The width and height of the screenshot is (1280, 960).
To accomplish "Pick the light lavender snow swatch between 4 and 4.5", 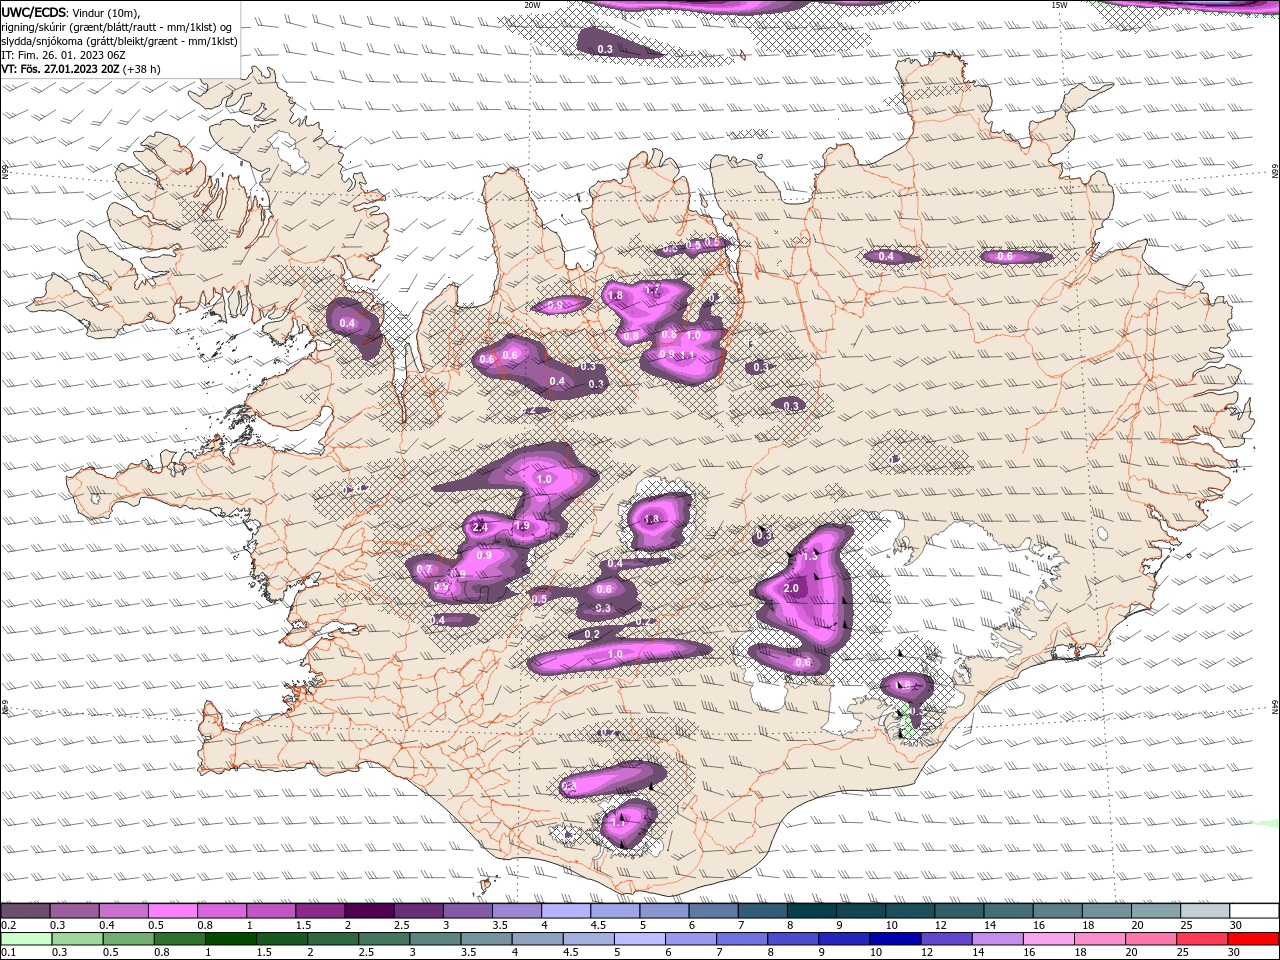I will coord(566,911).
